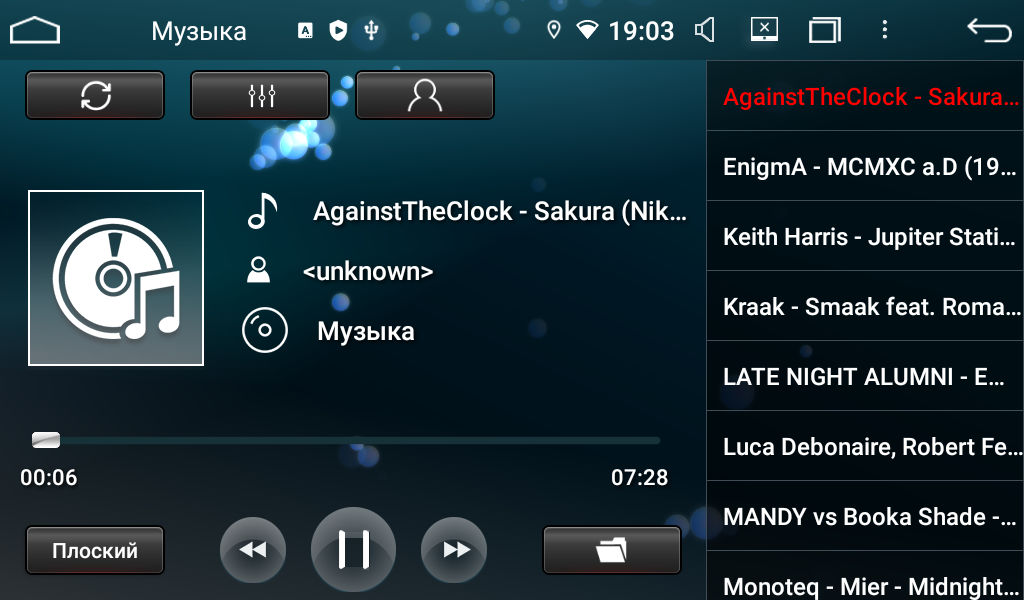
Task: Play the LATE NIGHT ALUMNI track
Action: [x=865, y=376]
